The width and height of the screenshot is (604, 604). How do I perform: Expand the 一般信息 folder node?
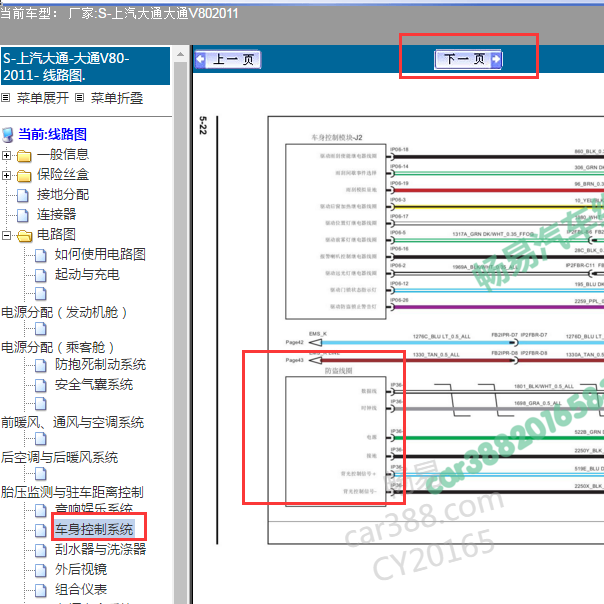click(x=6, y=155)
